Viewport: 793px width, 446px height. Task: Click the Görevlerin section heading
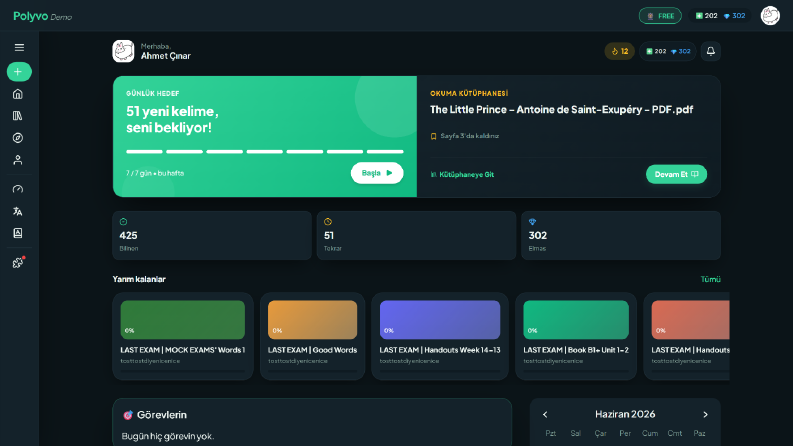pyautogui.click(x=162, y=415)
